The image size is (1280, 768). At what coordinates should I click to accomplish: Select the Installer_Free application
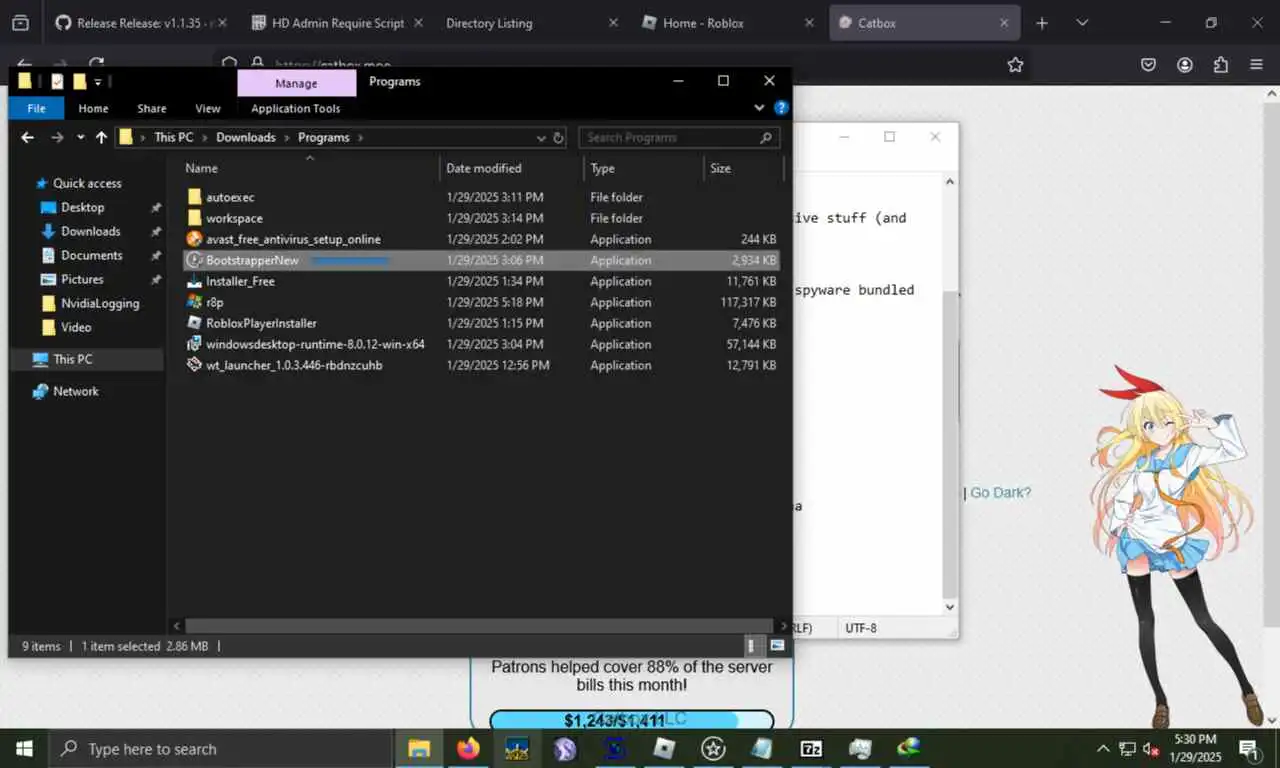240,281
